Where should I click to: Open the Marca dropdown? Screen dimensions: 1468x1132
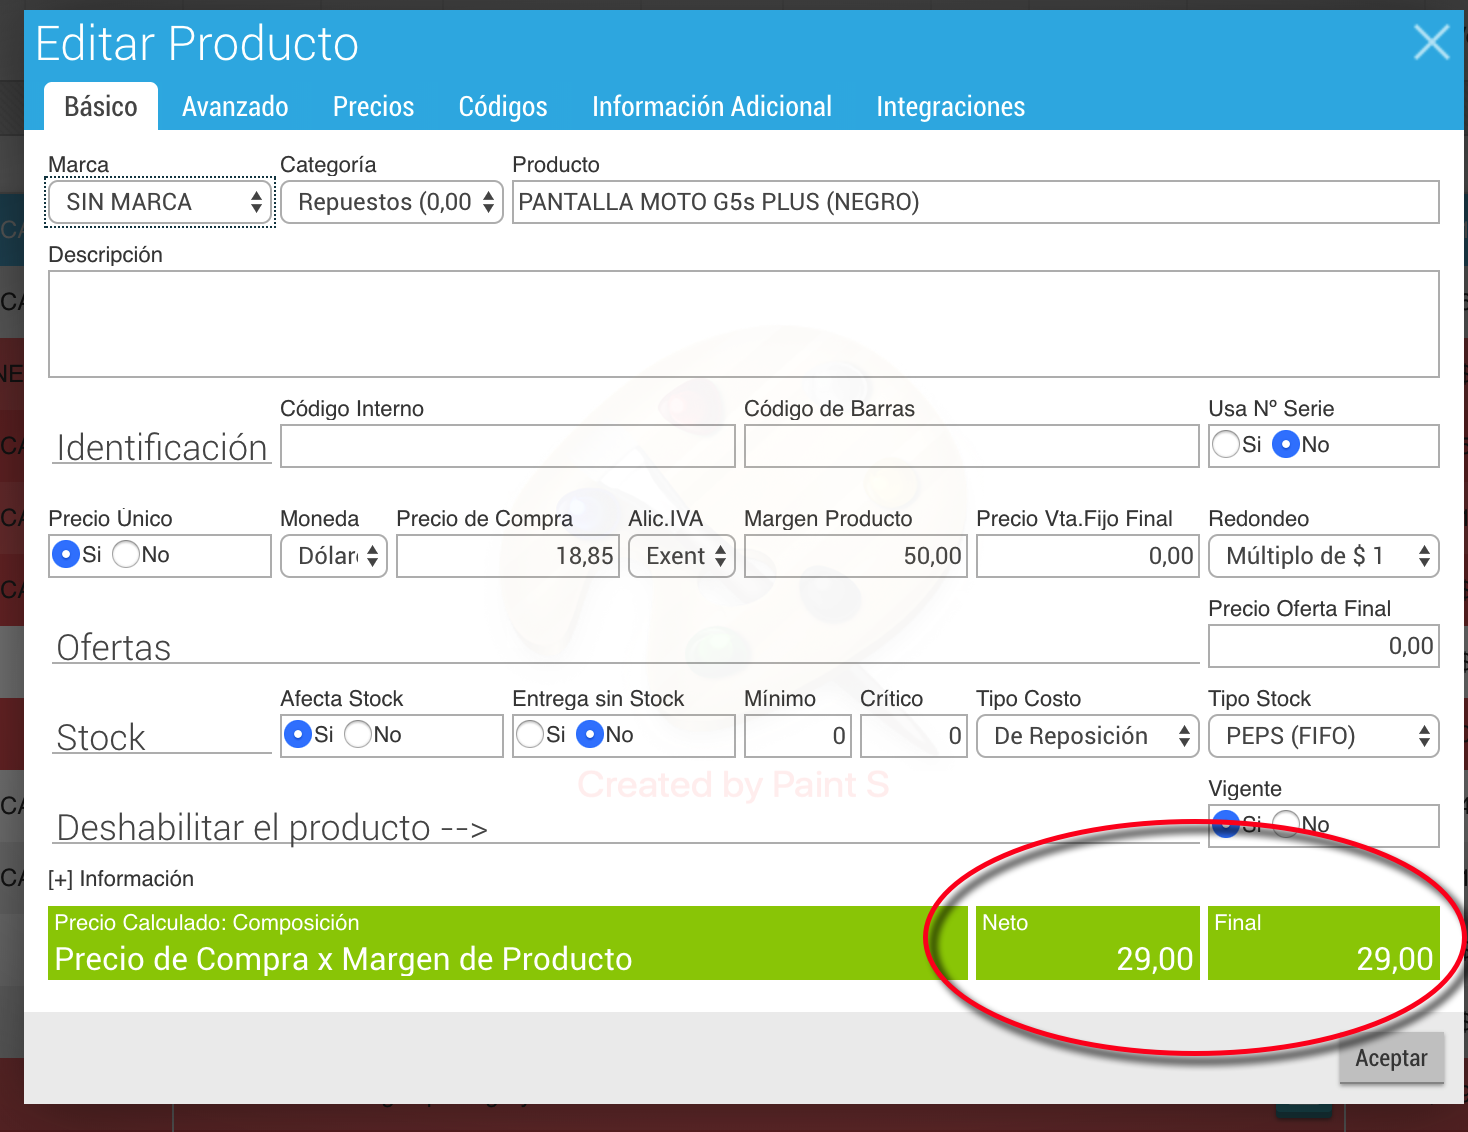pyautogui.click(x=160, y=203)
